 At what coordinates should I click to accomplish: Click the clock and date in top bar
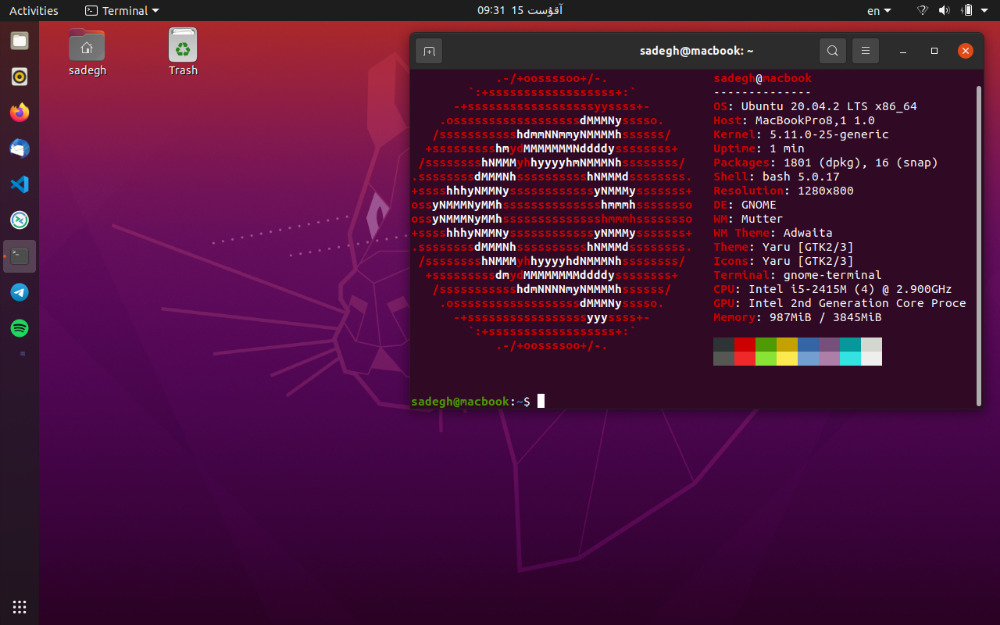(x=520, y=10)
